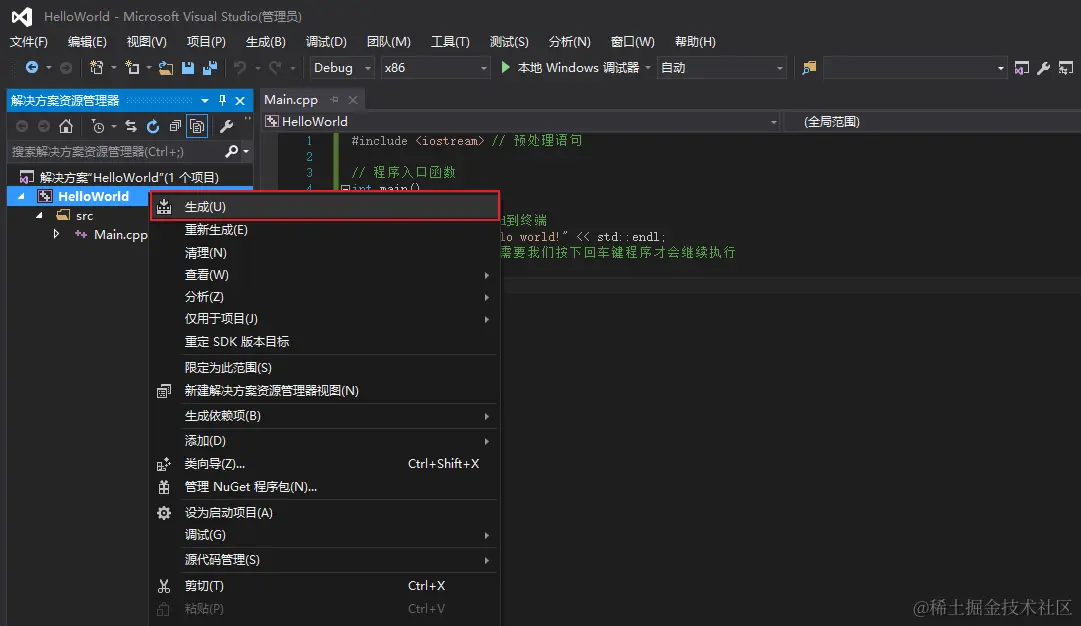Select the 解决方案"HelloWorld" solution node
Screen dimensions: 1081x626
pyautogui.click(x=129, y=177)
